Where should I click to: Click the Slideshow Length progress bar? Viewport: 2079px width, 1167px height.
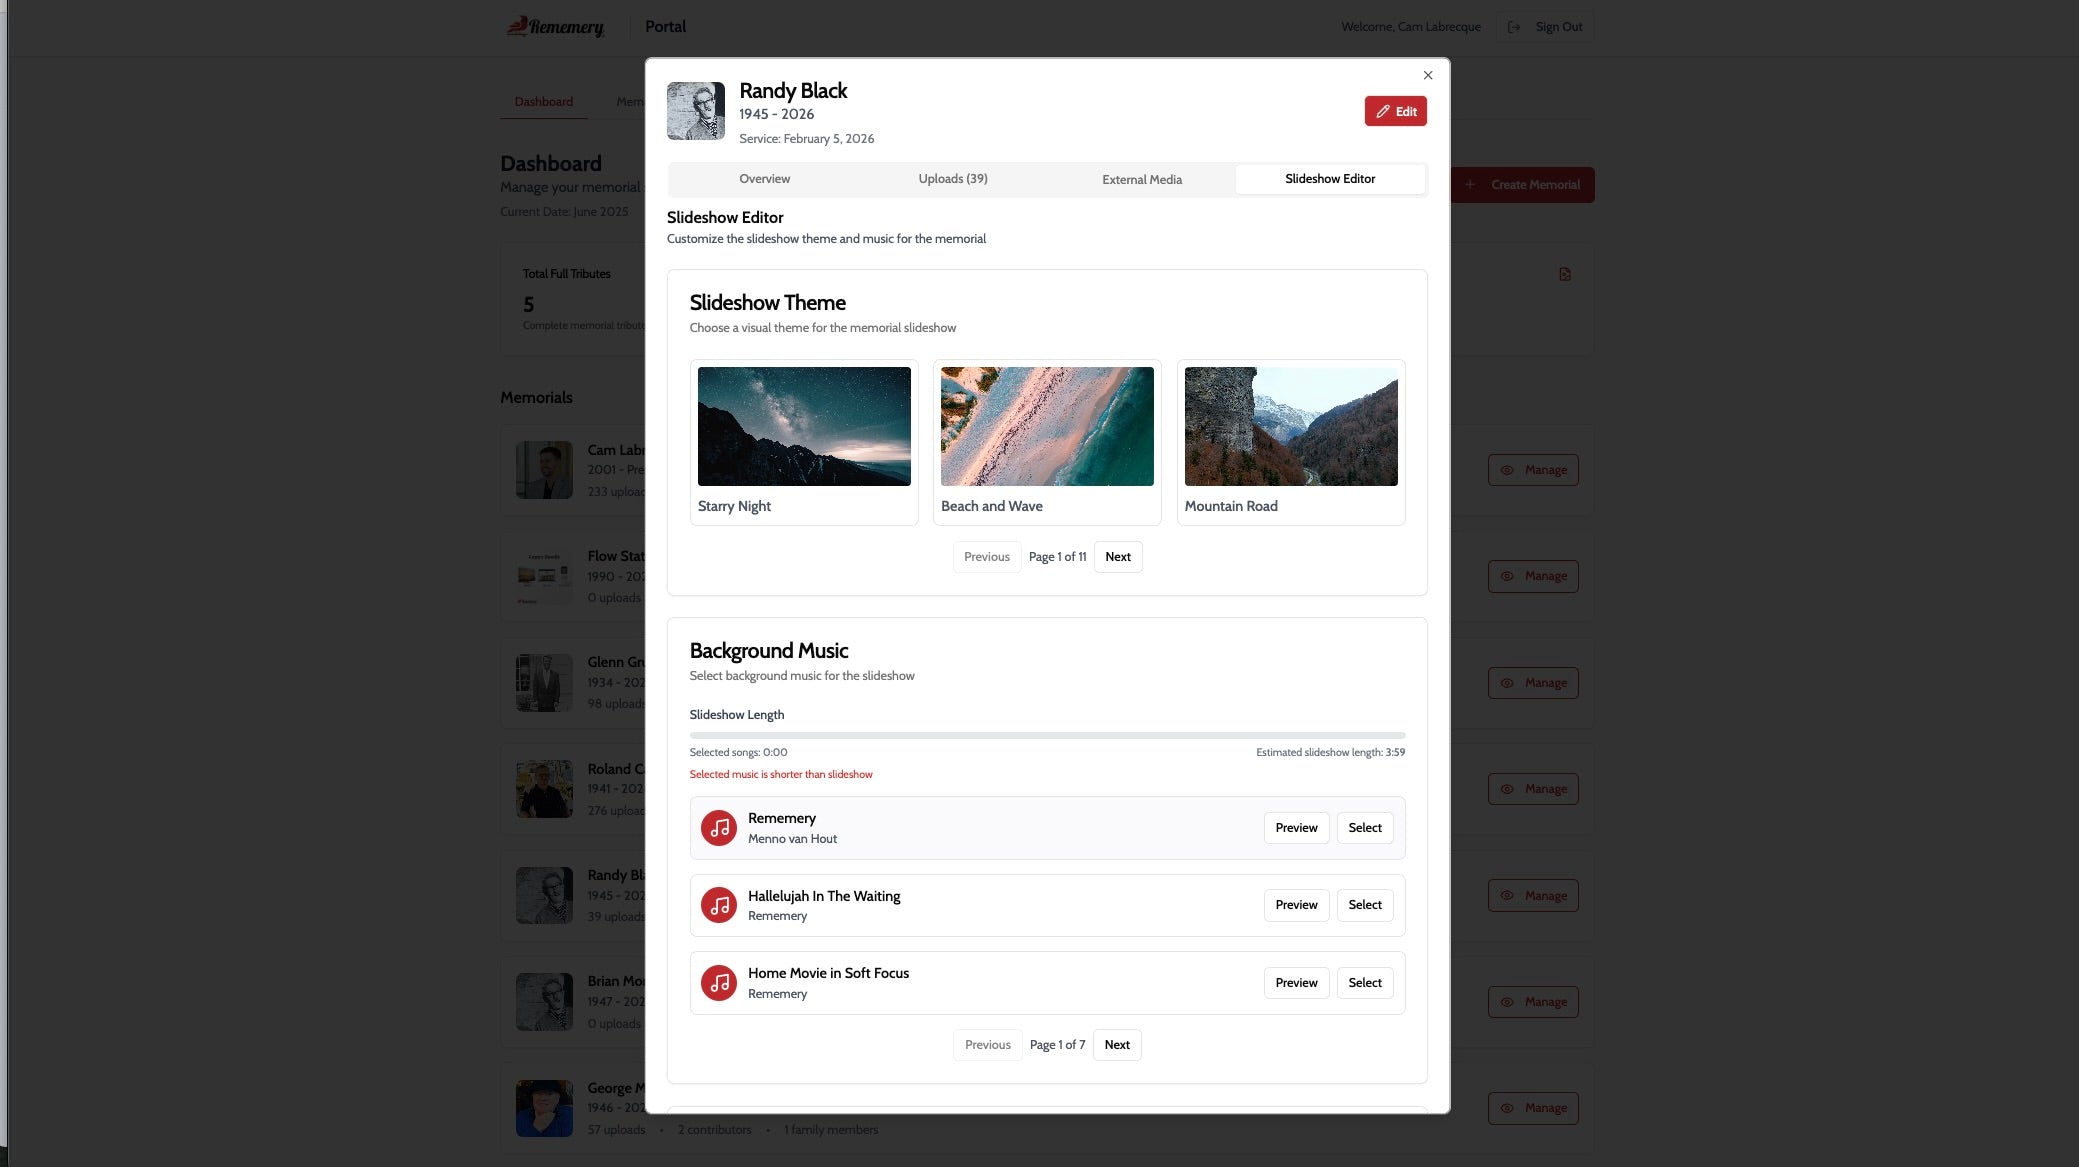click(x=1047, y=735)
